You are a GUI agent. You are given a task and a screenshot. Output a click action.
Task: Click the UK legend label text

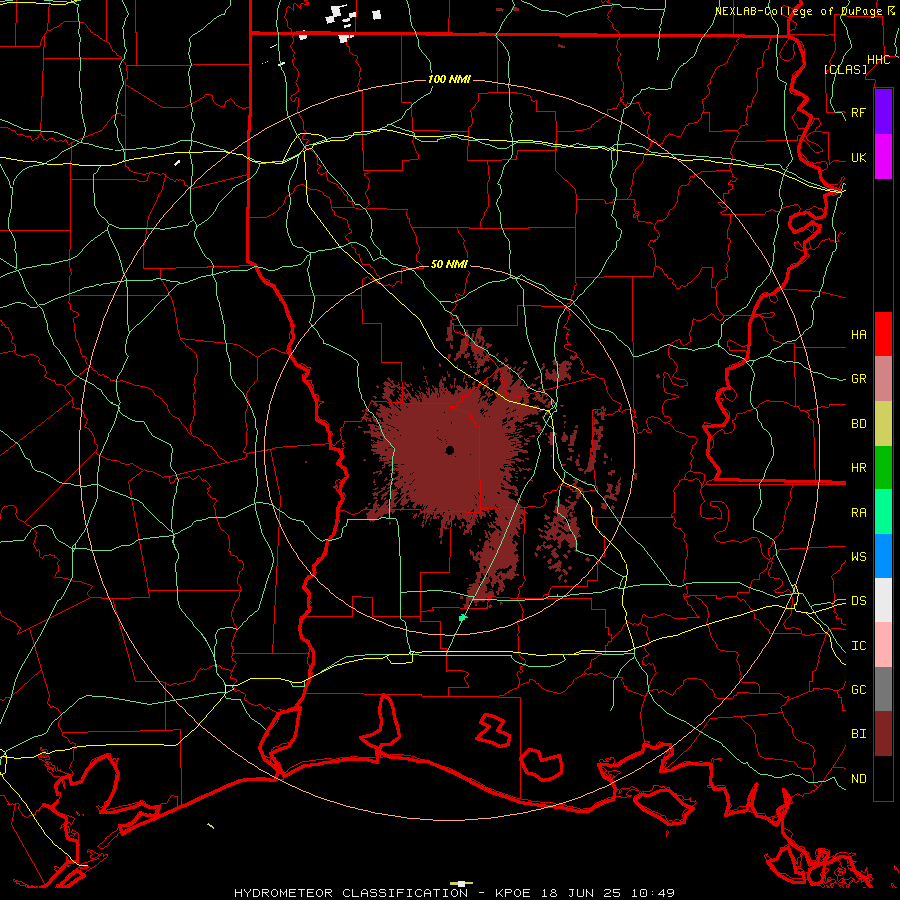858,157
